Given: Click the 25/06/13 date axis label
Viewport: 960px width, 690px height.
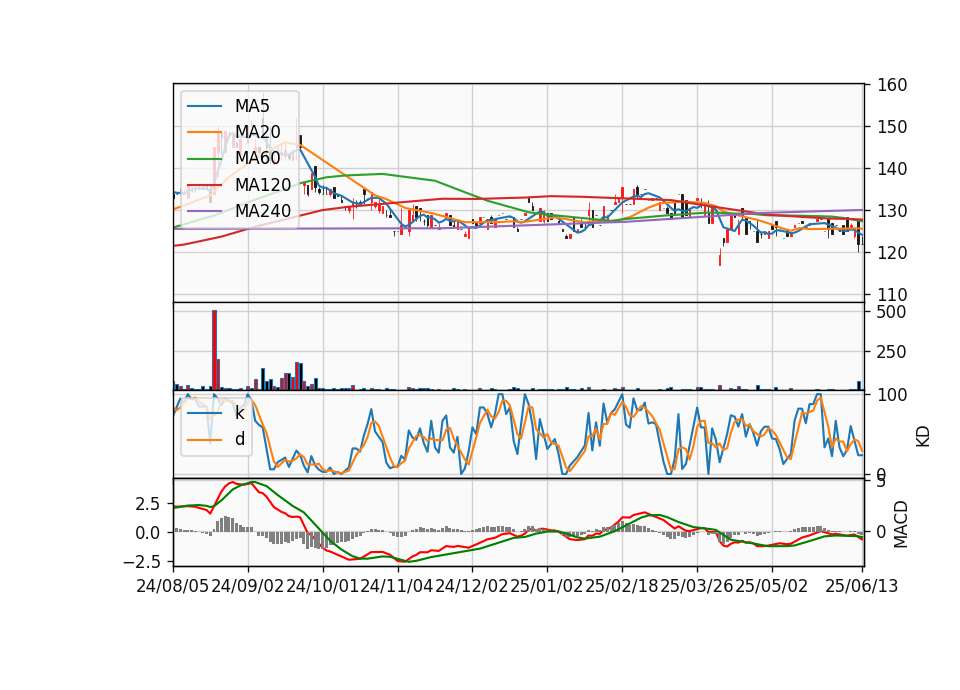Looking at the screenshot, I should coord(861,586).
